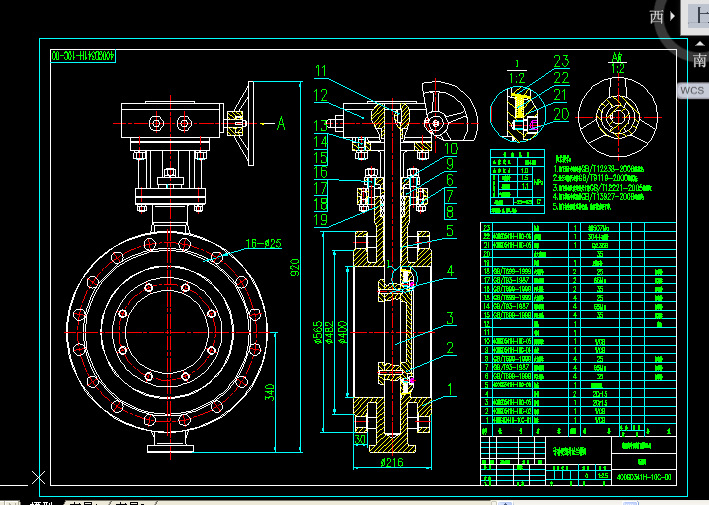Select part balloon number 22
709x505 pixels.
pos(561,78)
